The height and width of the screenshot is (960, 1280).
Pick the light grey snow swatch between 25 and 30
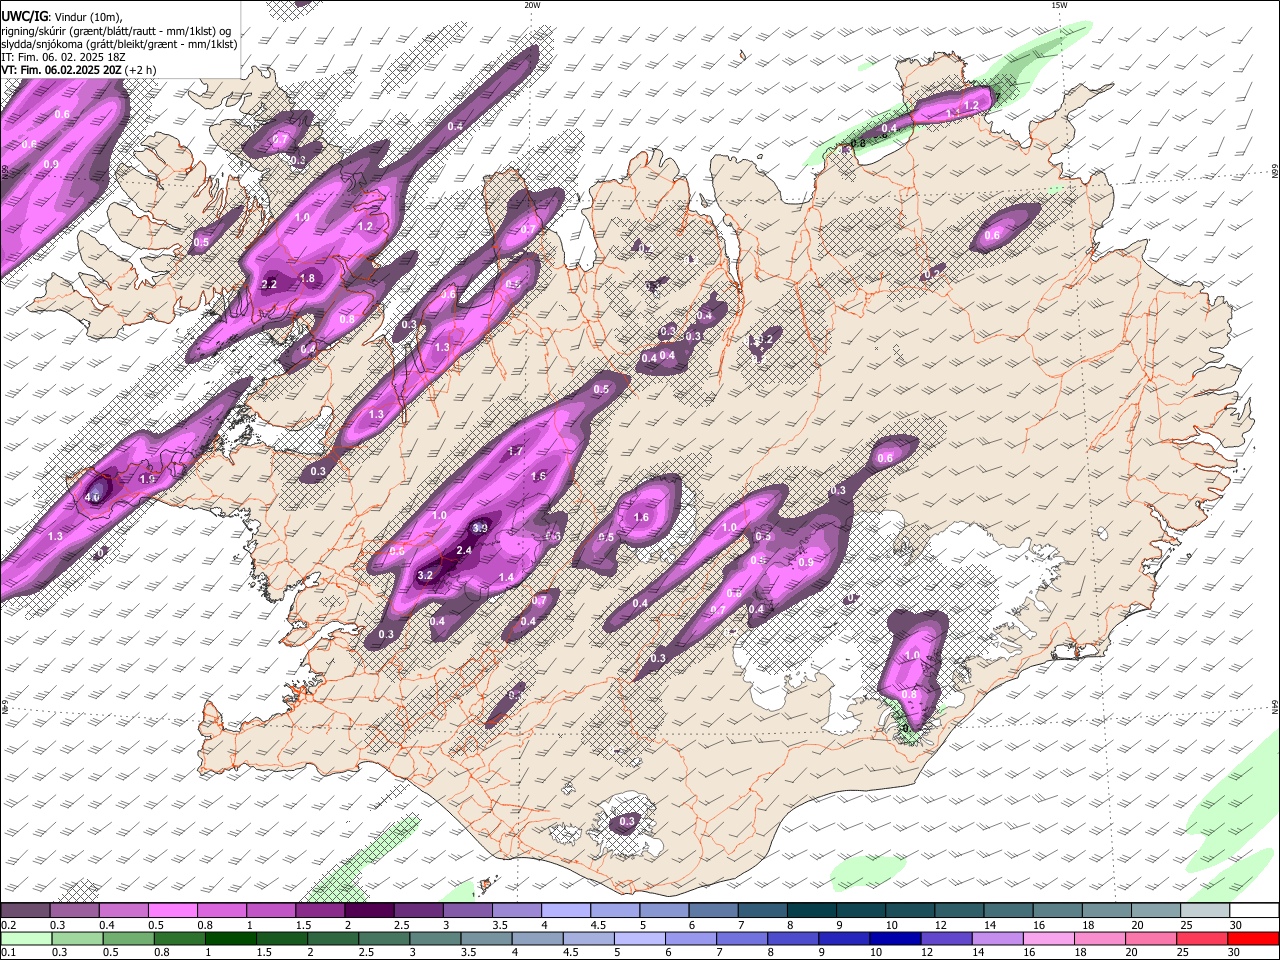click(1204, 911)
